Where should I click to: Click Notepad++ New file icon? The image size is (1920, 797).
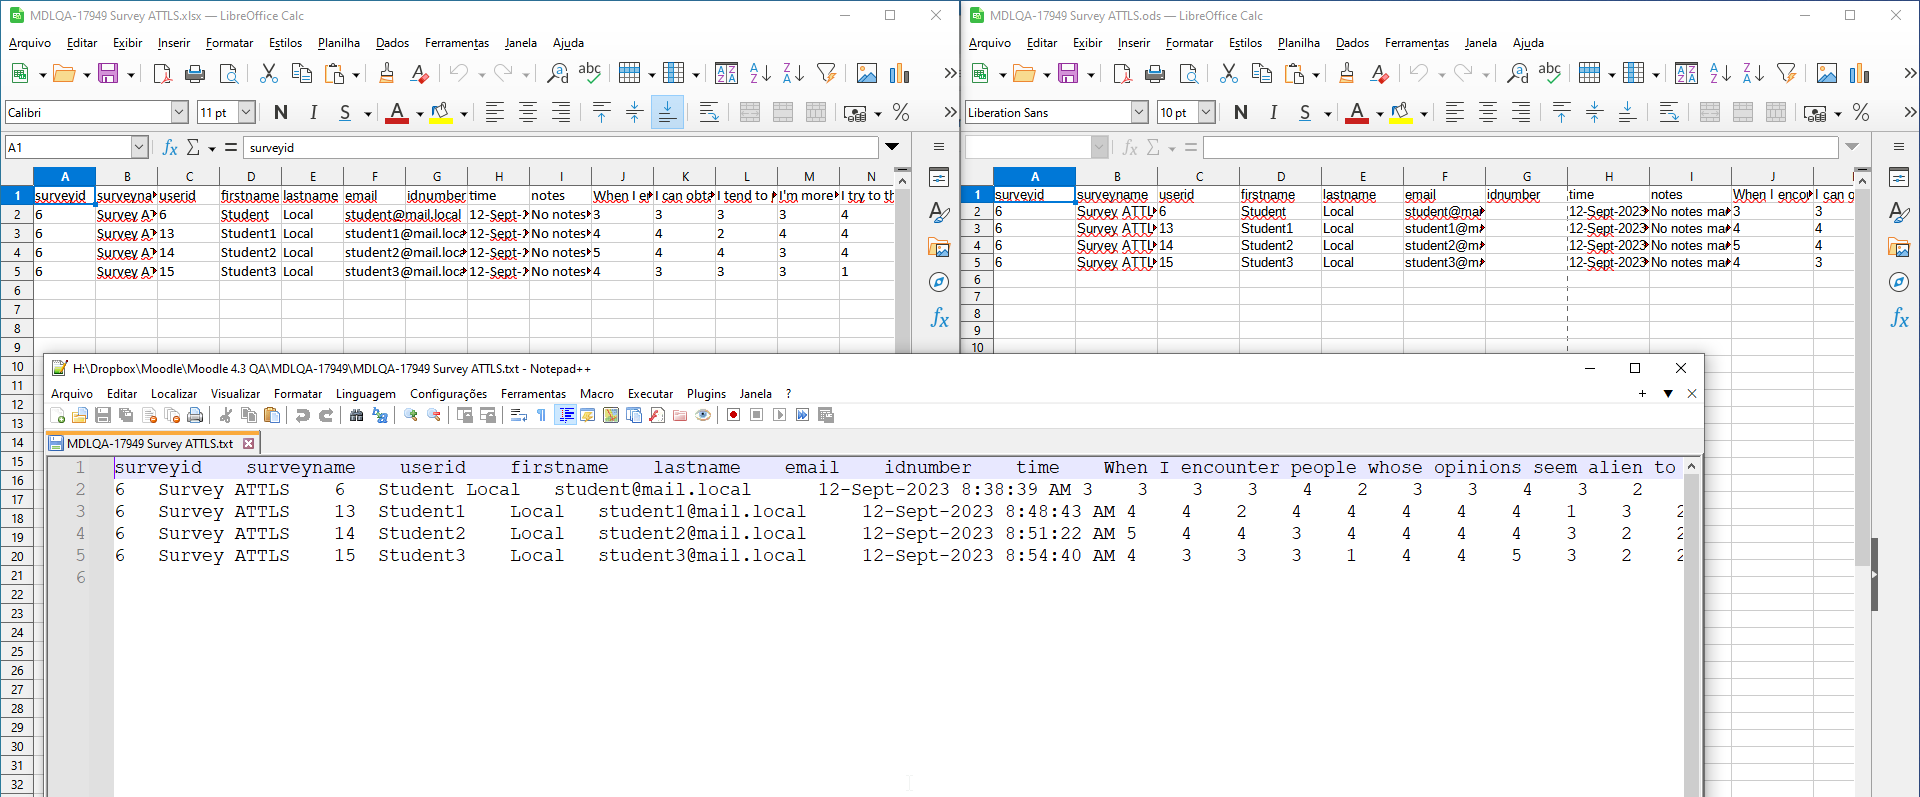tap(58, 415)
